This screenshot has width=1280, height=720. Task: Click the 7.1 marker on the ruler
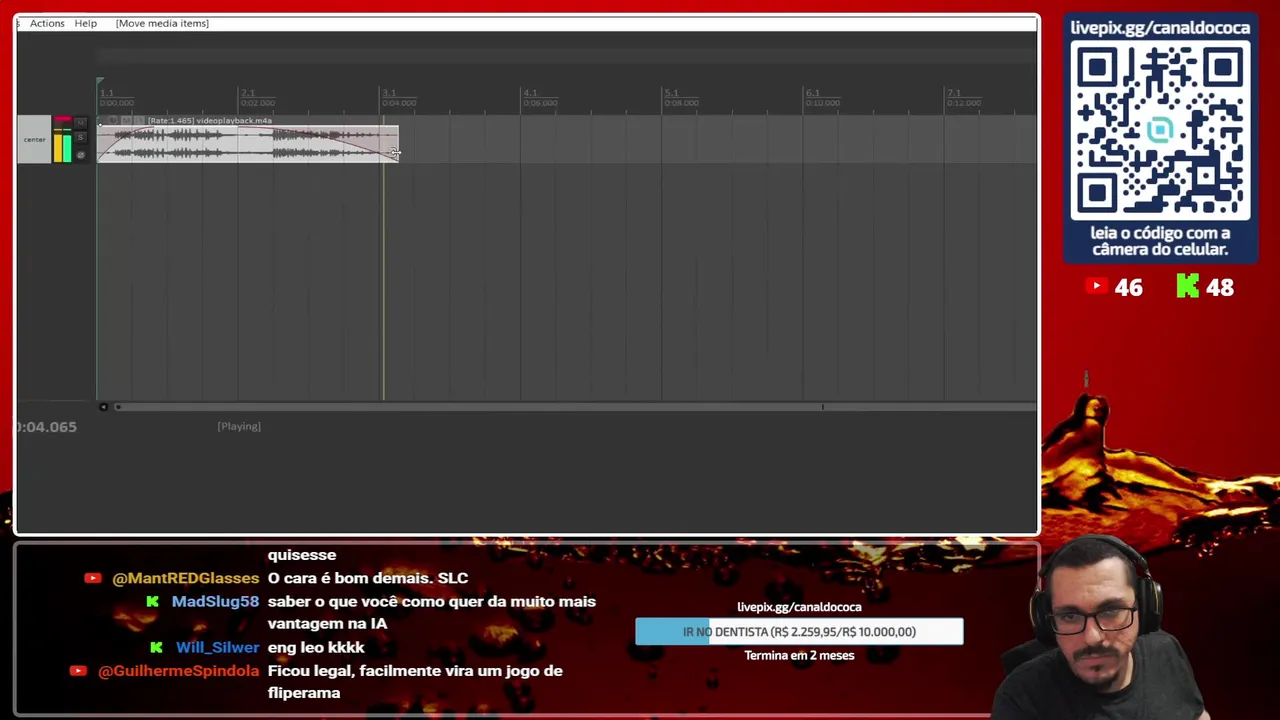point(954,93)
